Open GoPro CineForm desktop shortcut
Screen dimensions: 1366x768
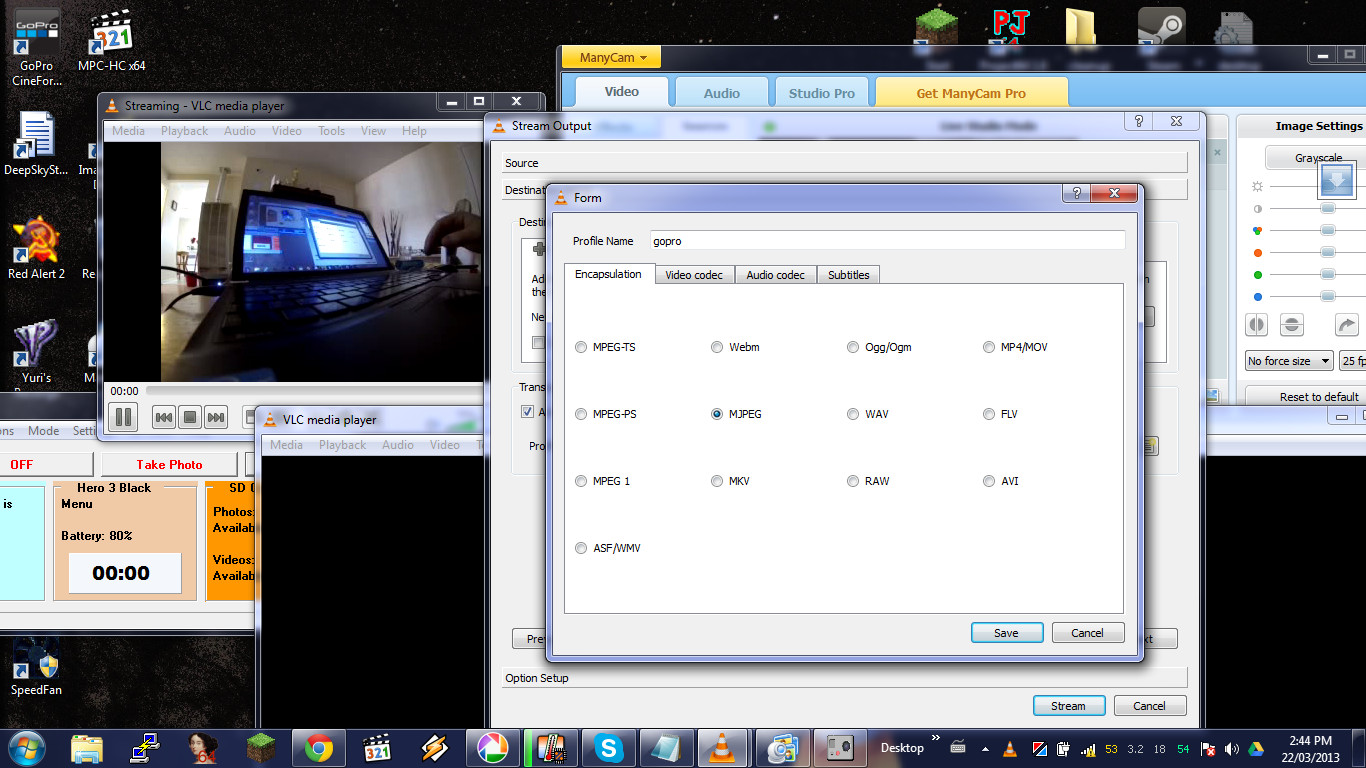pyautogui.click(x=37, y=48)
